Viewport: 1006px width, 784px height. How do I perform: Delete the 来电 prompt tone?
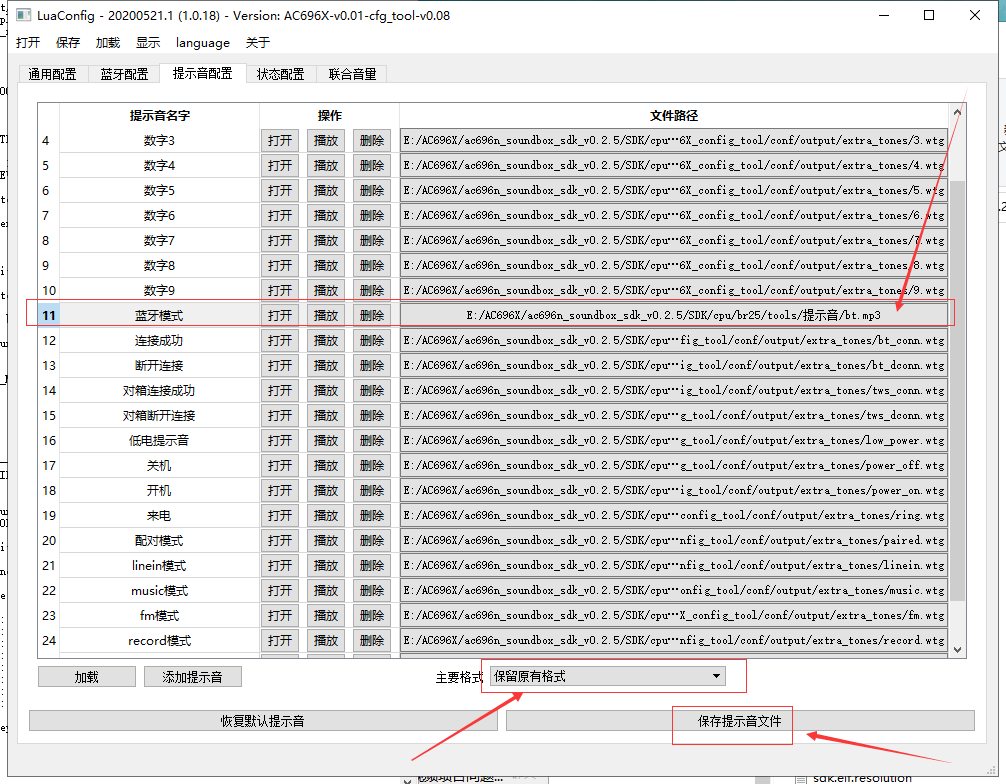coord(372,515)
